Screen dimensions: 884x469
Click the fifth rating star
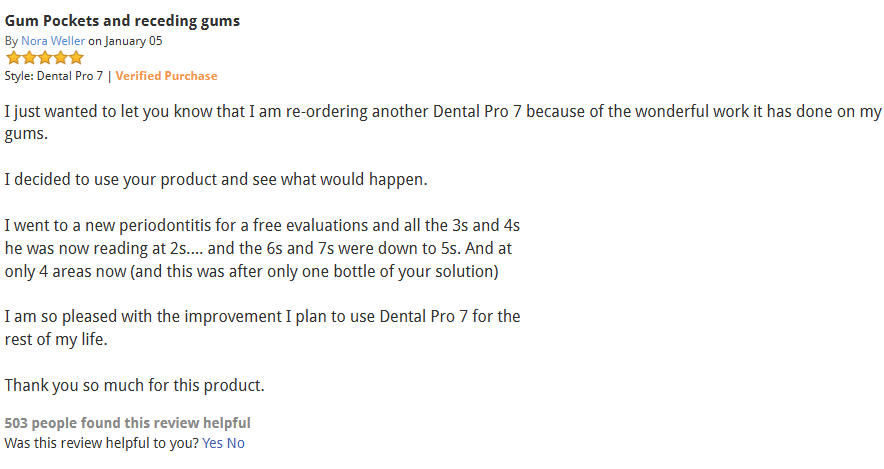(76, 58)
